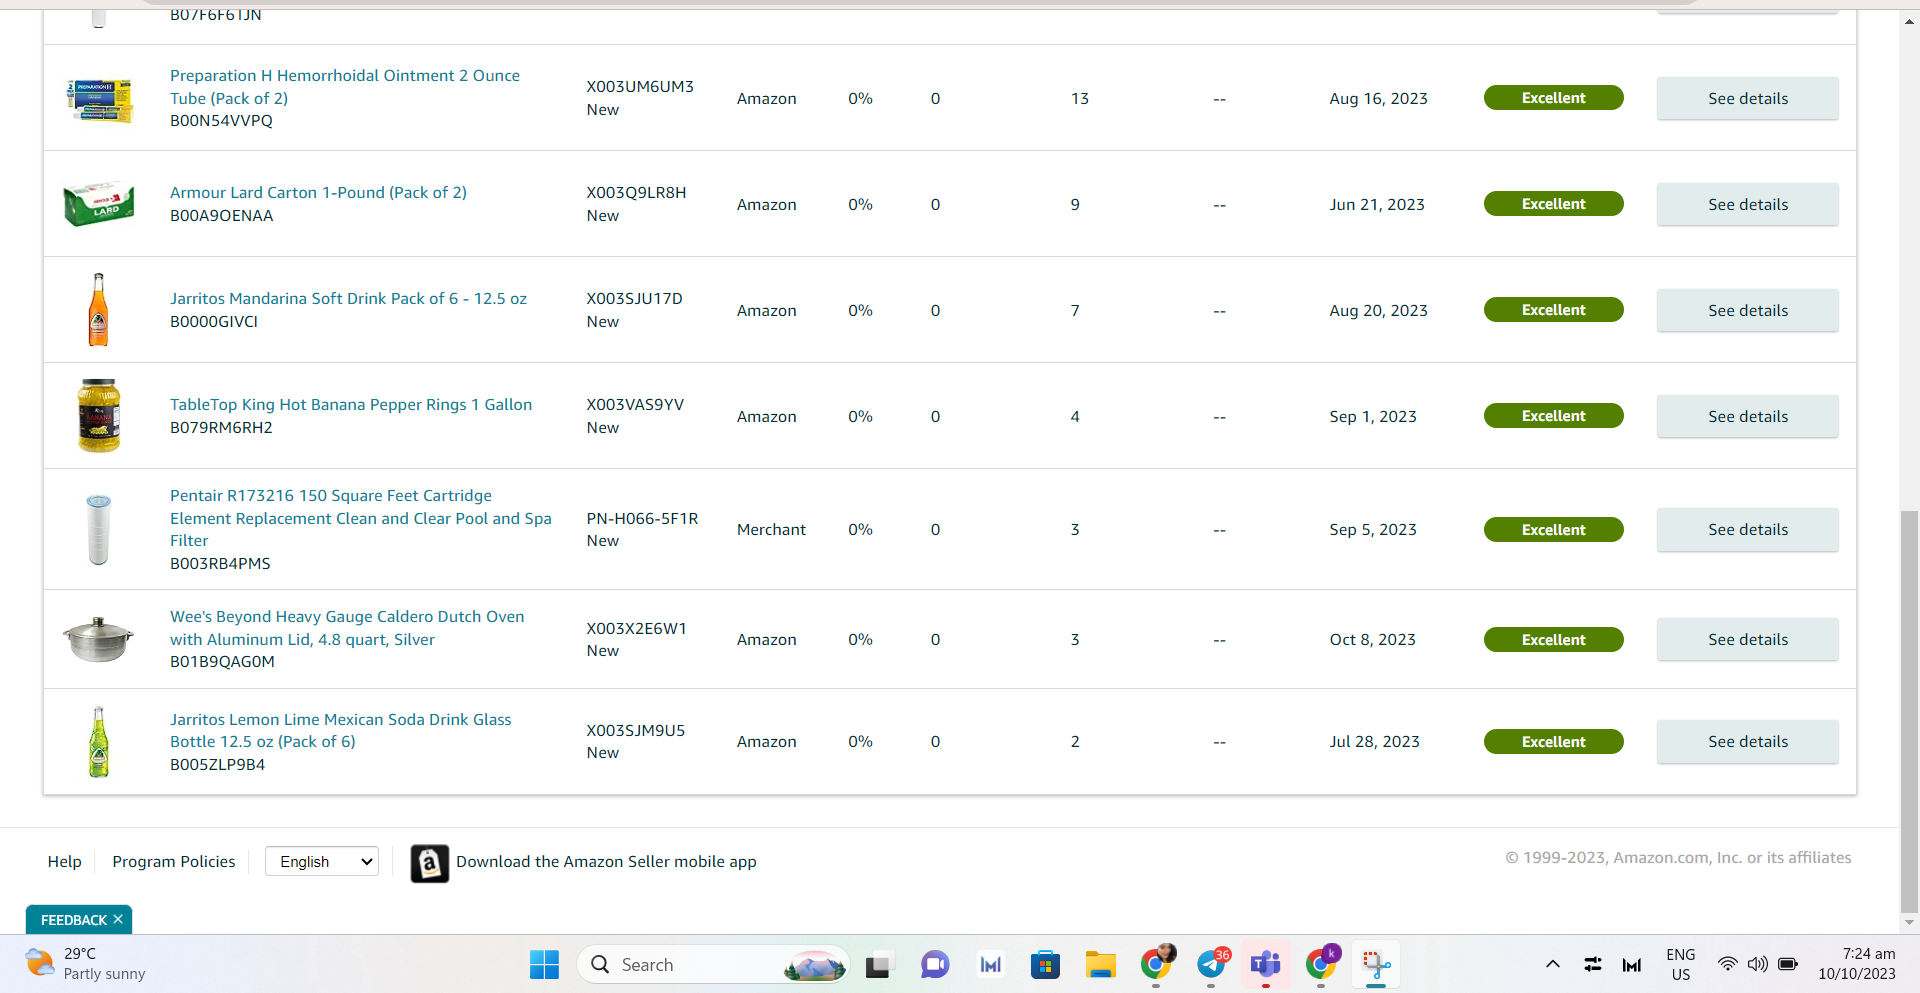Open Preparation H Hemorrhoidal Ointment product link
This screenshot has height=993, width=1920.
coord(345,87)
